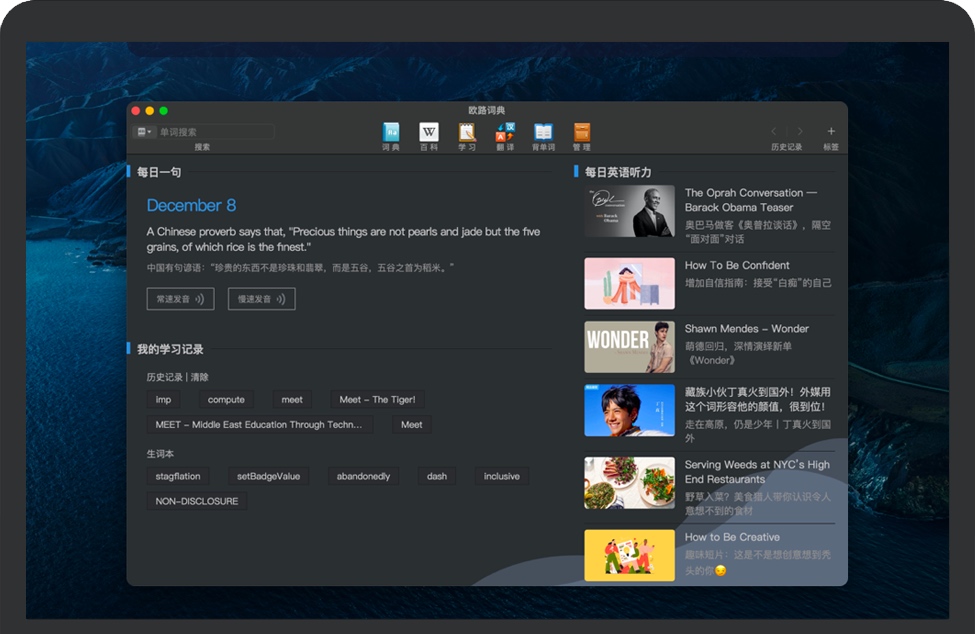Focus the 单词搜索 search field
The width and height of the screenshot is (975, 634).
(215, 132)
